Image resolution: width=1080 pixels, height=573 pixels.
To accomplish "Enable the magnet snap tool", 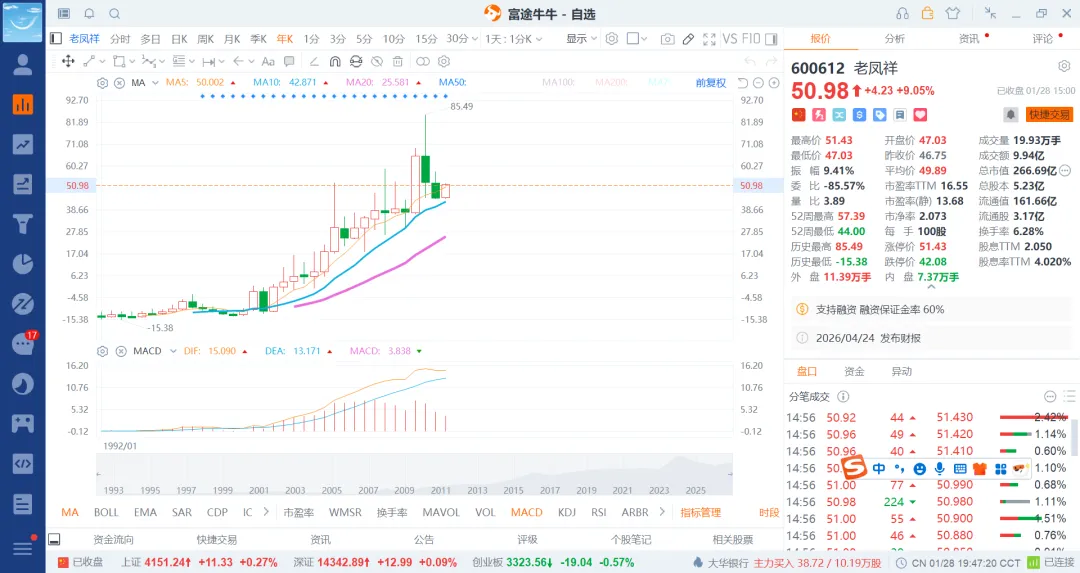I will coord(335,61).
